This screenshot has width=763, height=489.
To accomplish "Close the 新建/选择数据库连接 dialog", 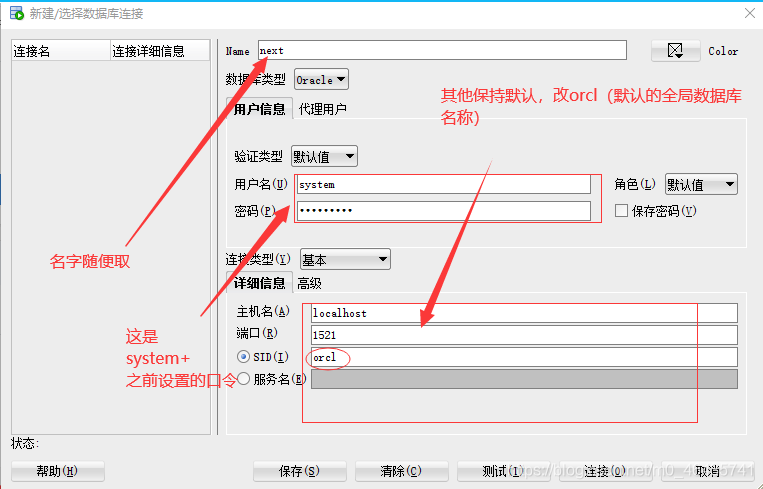I will [750, 13].
